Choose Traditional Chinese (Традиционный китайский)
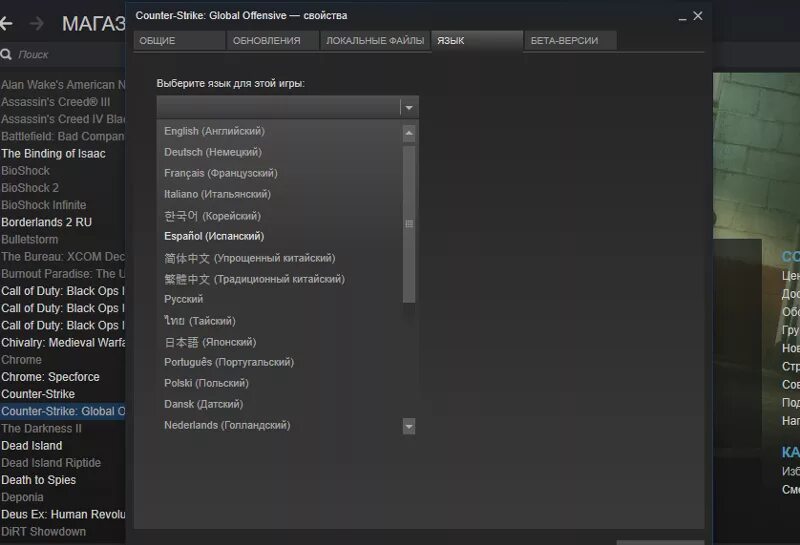Screen dimensions: 800x545 pyautogui.click(x=254, y=279)
